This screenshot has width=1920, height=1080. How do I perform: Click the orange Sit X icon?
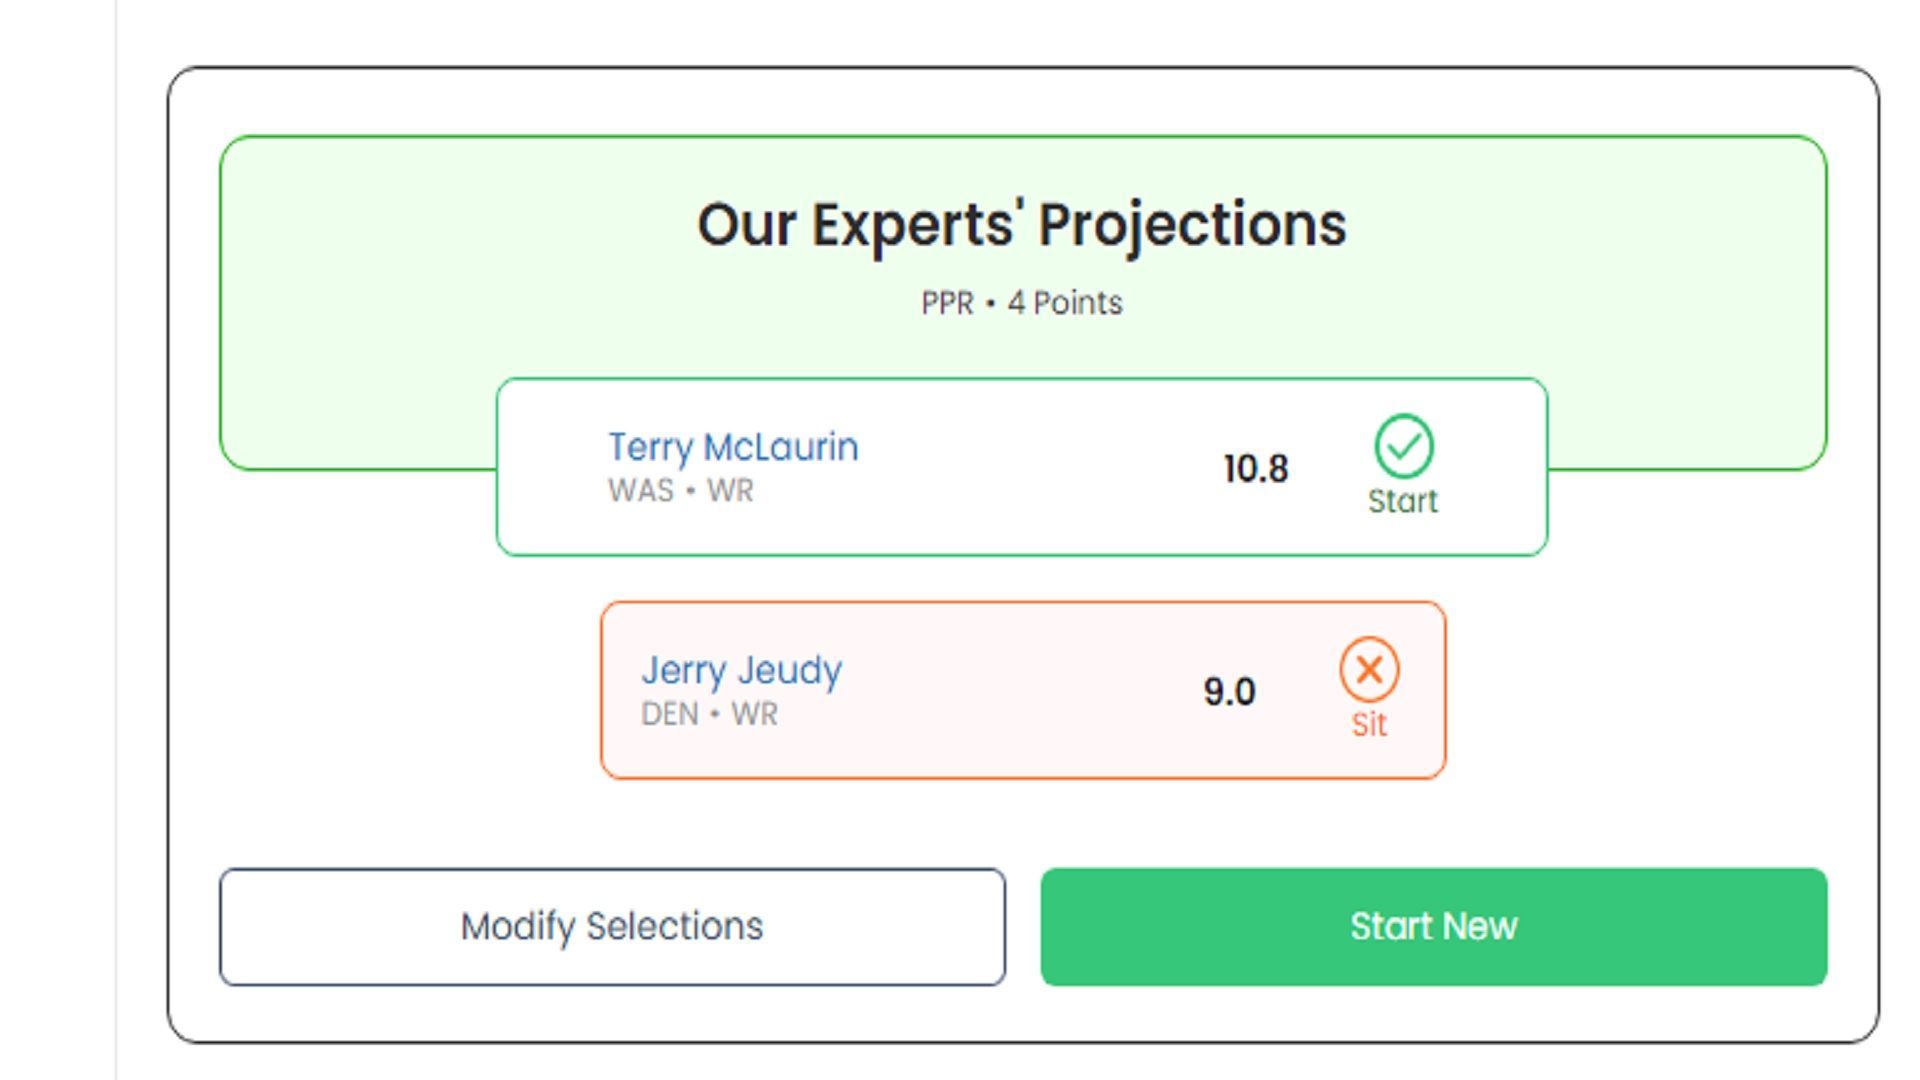[x=1369, y=670]
